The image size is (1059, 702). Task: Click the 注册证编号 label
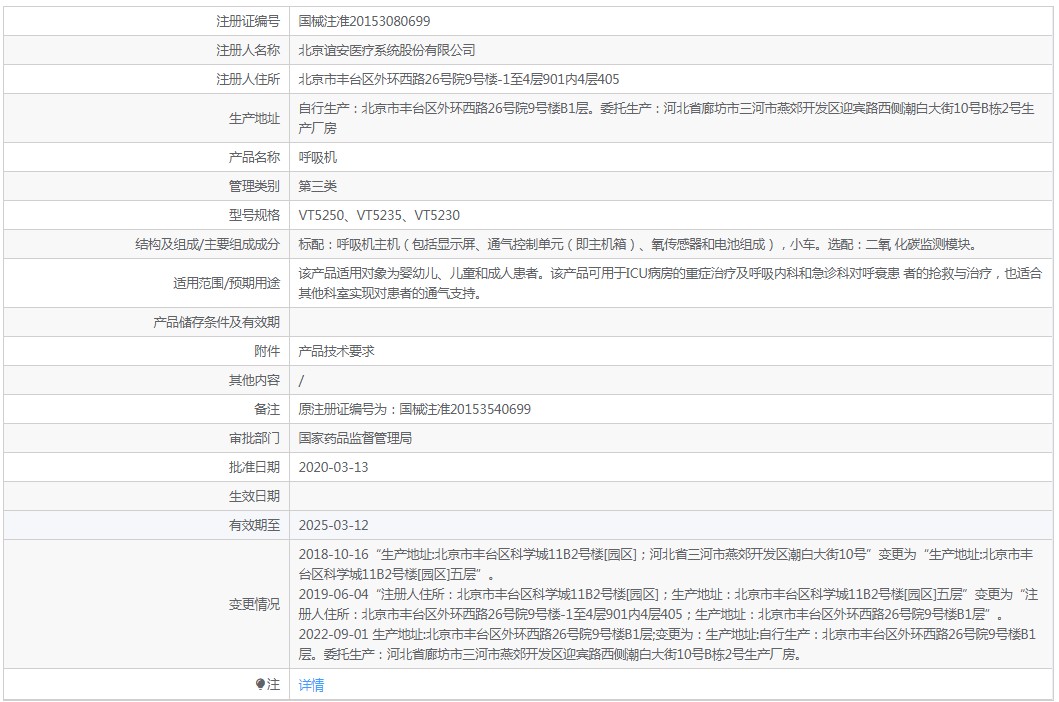[248, 21]
